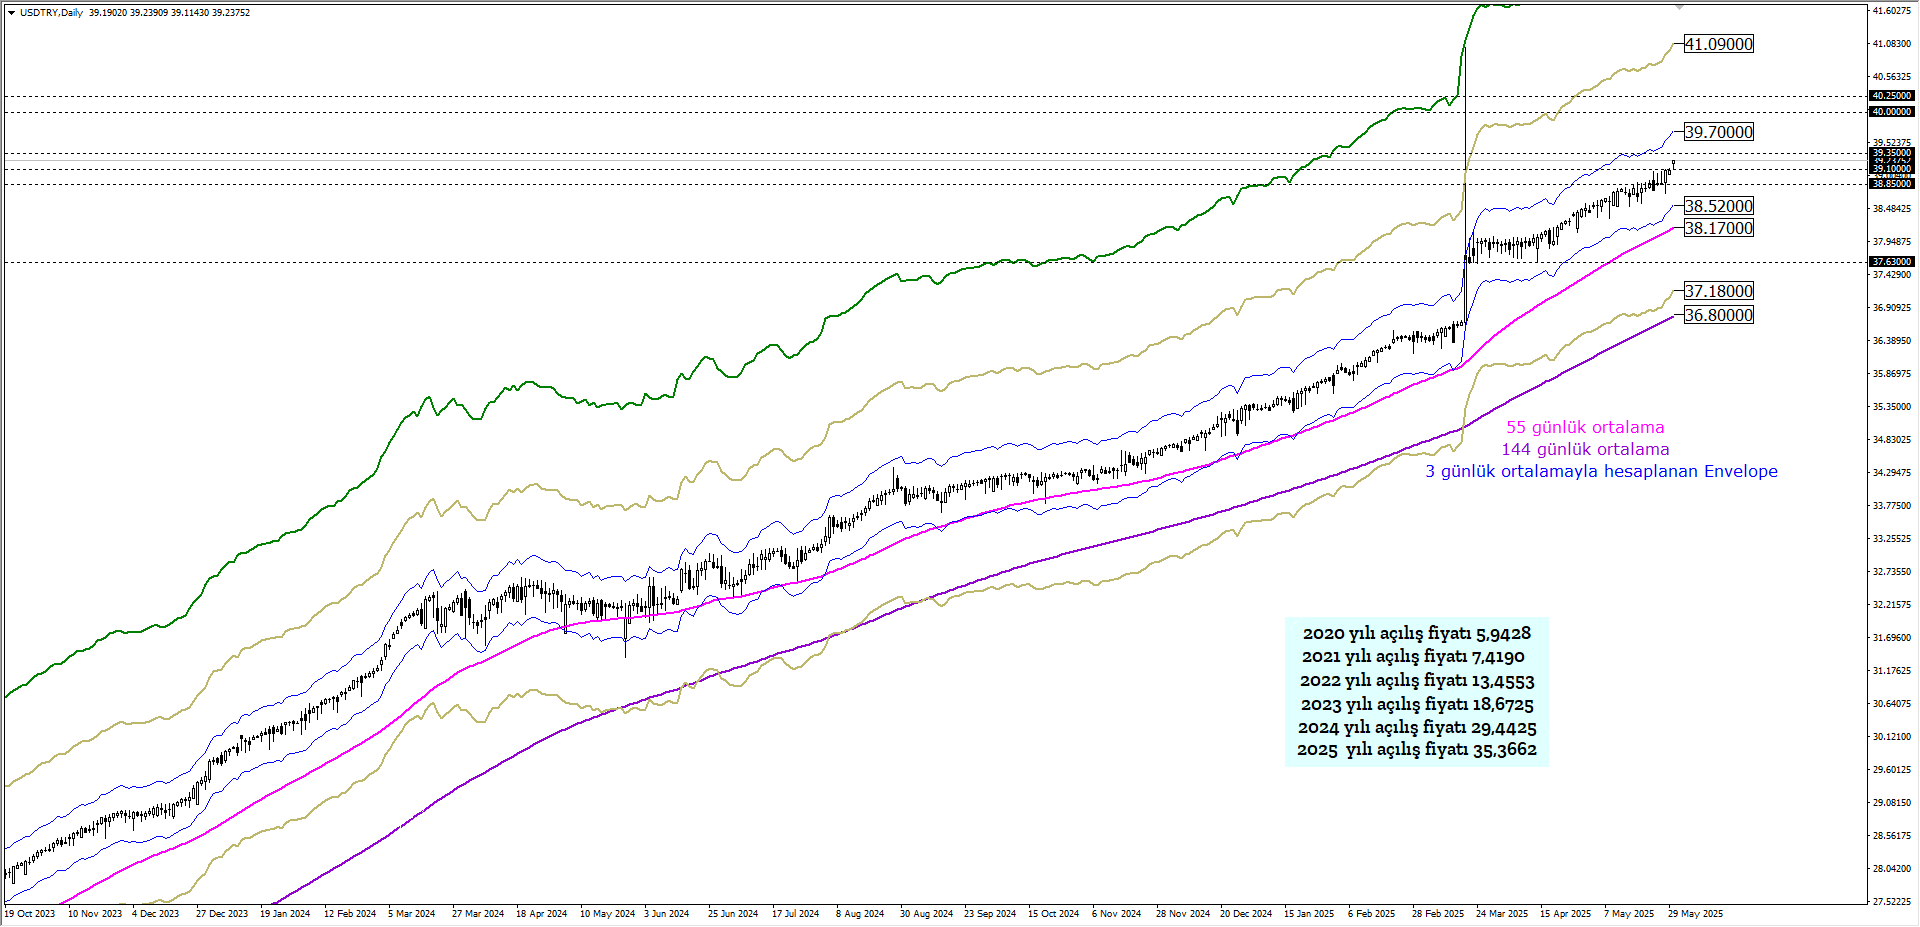Click the '27 Dec 2023' date axis label
Screen dimensions: 1920x927
pos(222,914)
